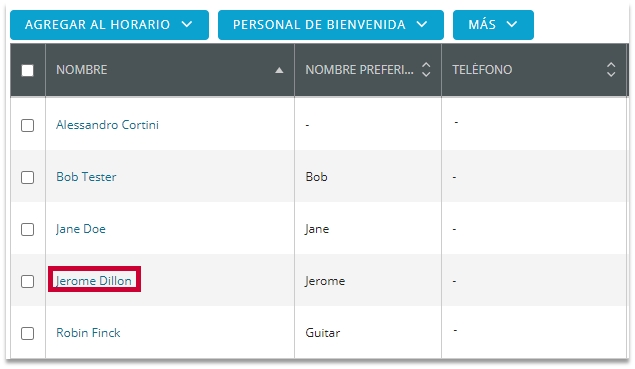Open the Robin Finck link

88,333
